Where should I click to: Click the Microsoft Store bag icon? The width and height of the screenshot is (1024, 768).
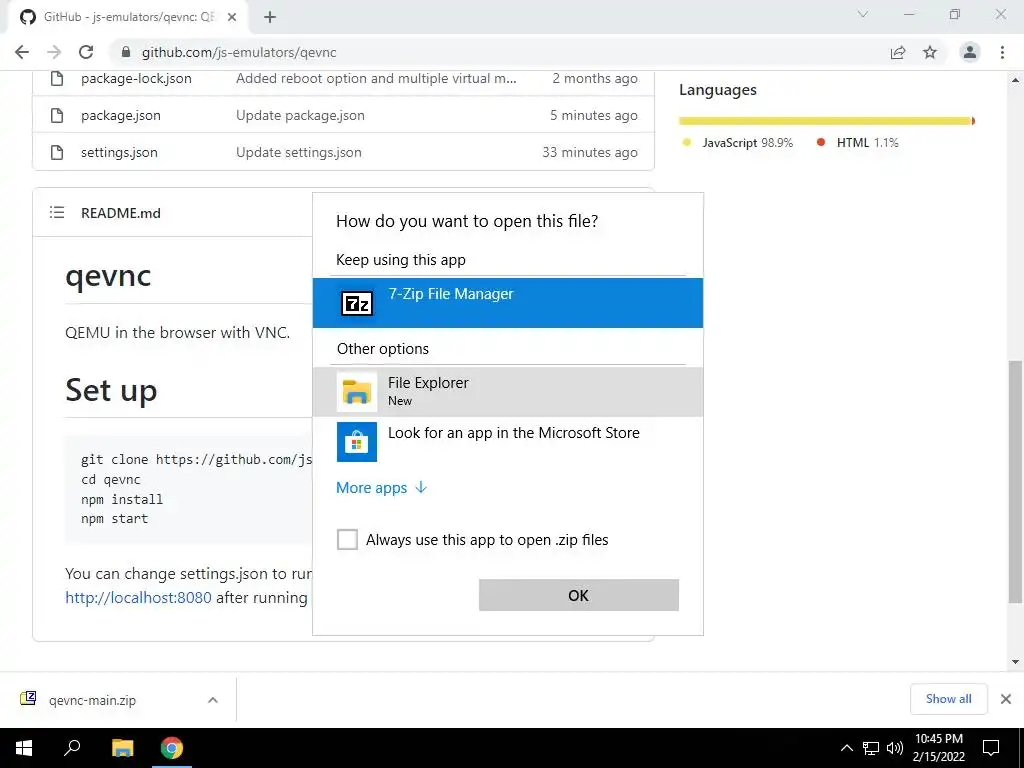click(x=357, y=442)
